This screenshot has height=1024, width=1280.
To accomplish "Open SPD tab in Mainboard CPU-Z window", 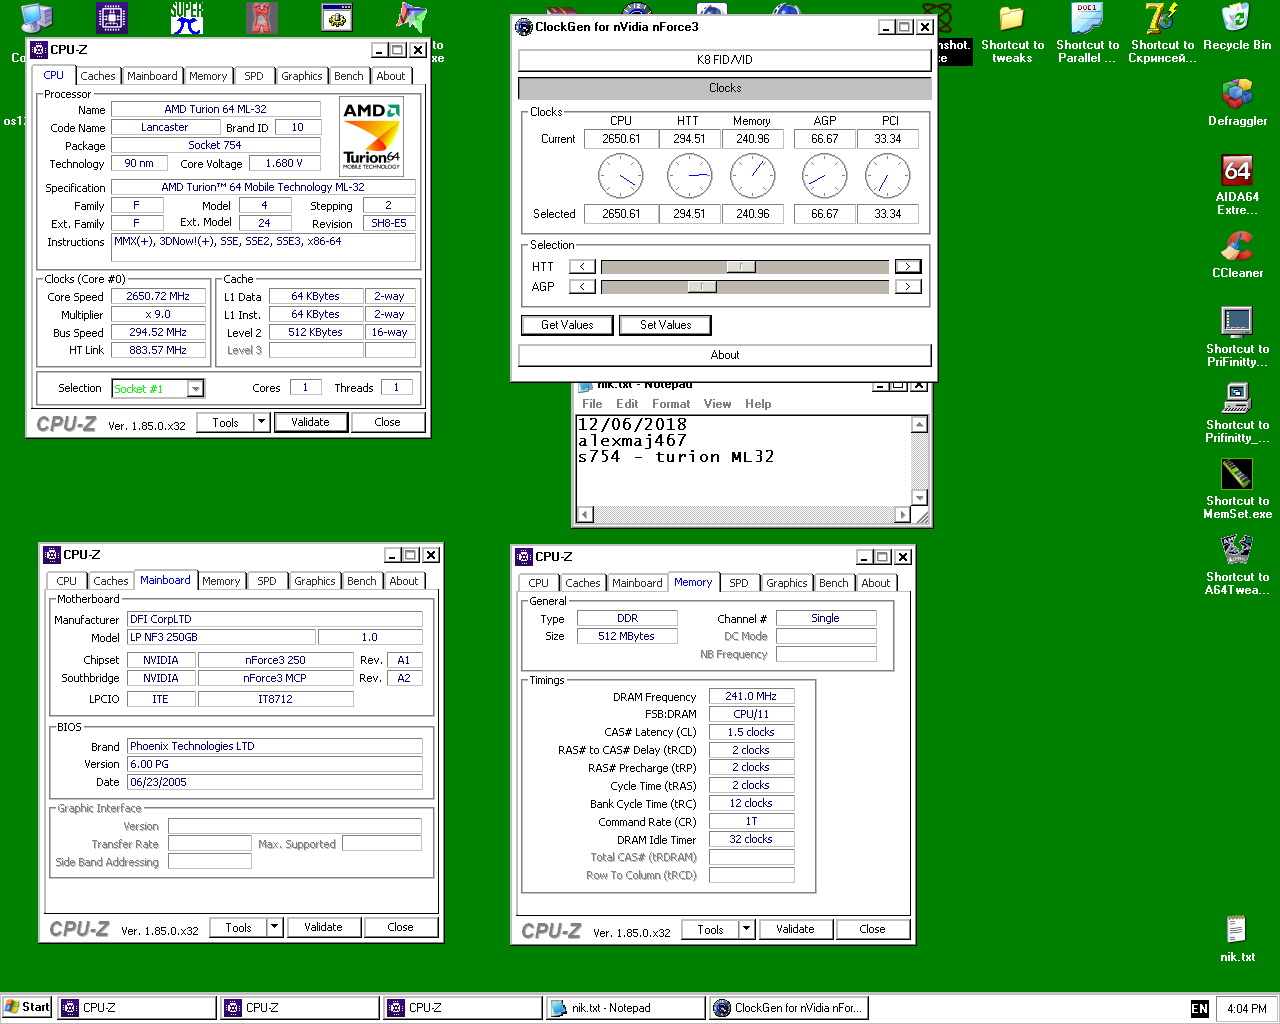I will point(267,581).
